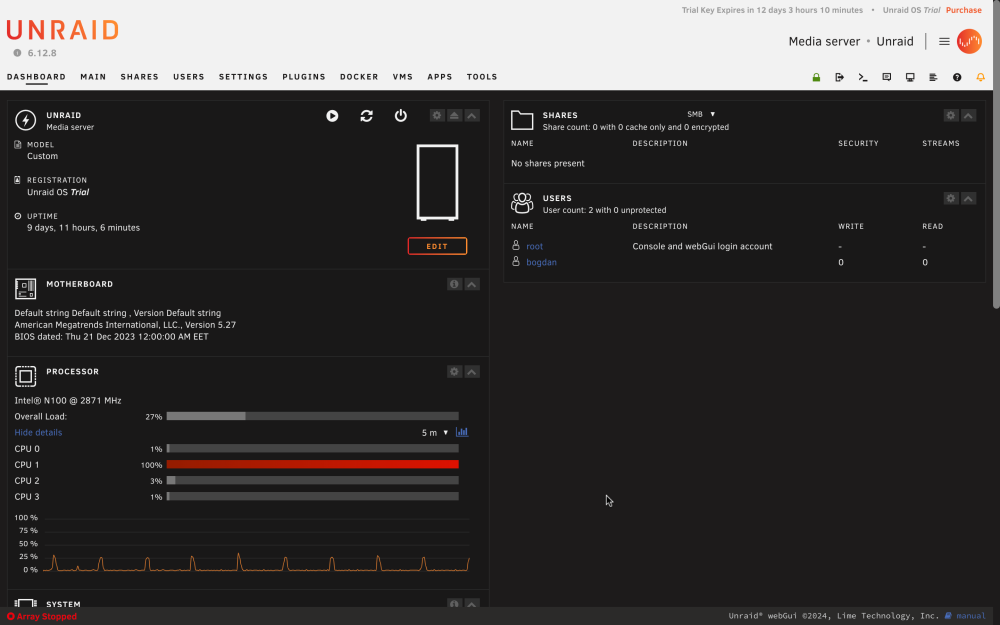Click the Unraid logo
The height and width of the screenshot is (625, 1000).
click(x=62, y=30)
